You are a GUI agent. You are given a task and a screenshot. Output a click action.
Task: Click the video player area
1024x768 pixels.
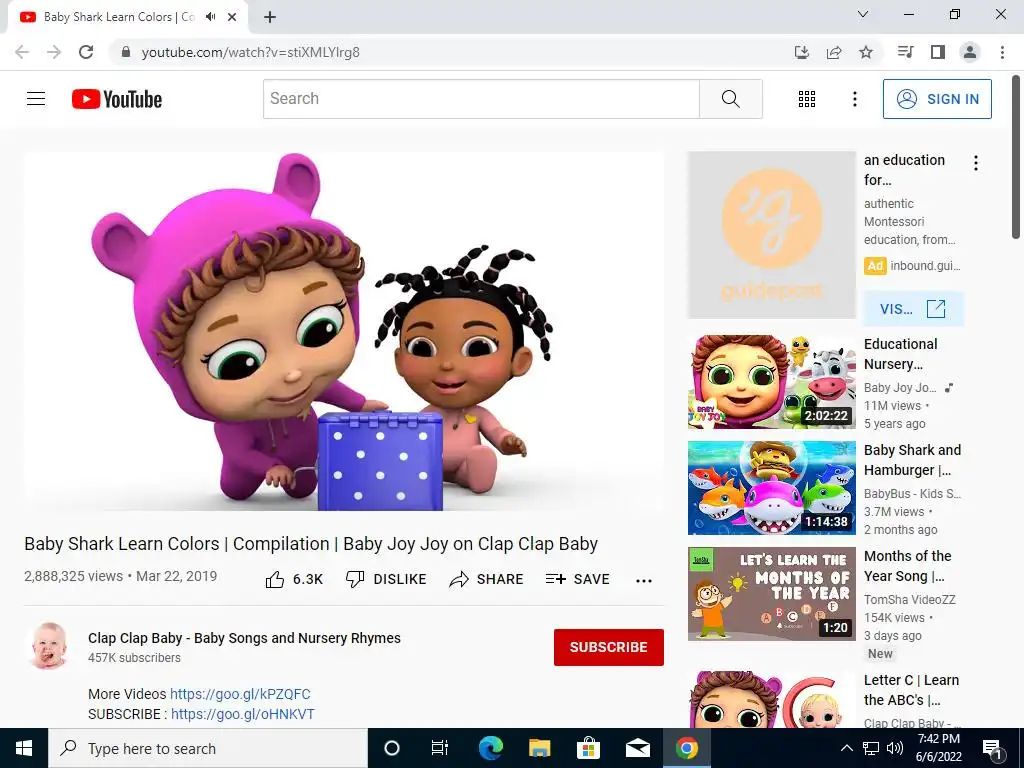(x=344, y=331)
